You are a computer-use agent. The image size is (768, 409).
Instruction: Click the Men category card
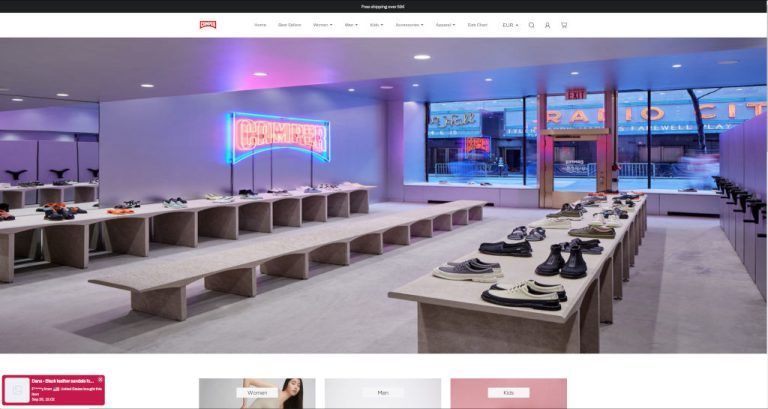tap(383, 393)
